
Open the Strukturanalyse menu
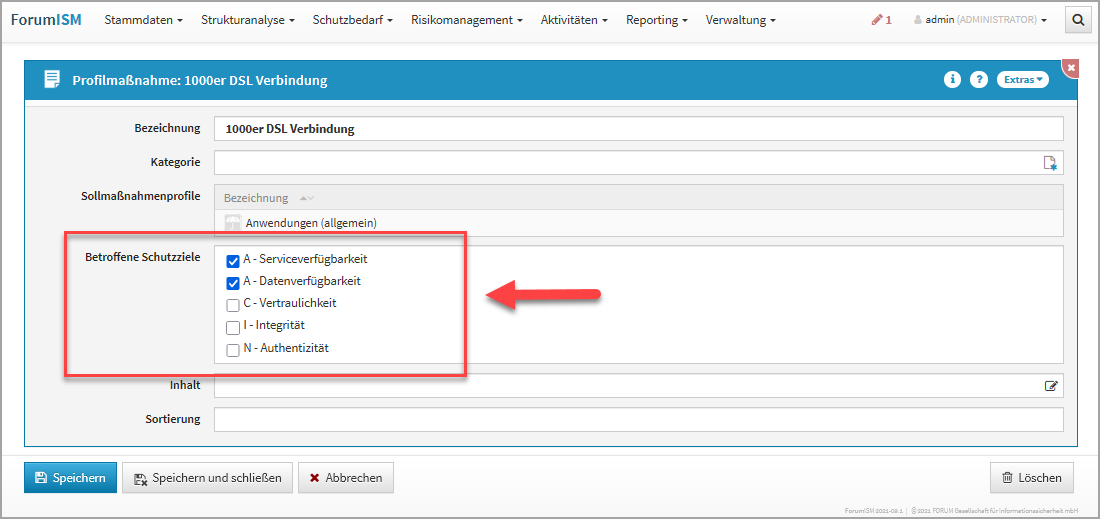(x=248, y=20)
